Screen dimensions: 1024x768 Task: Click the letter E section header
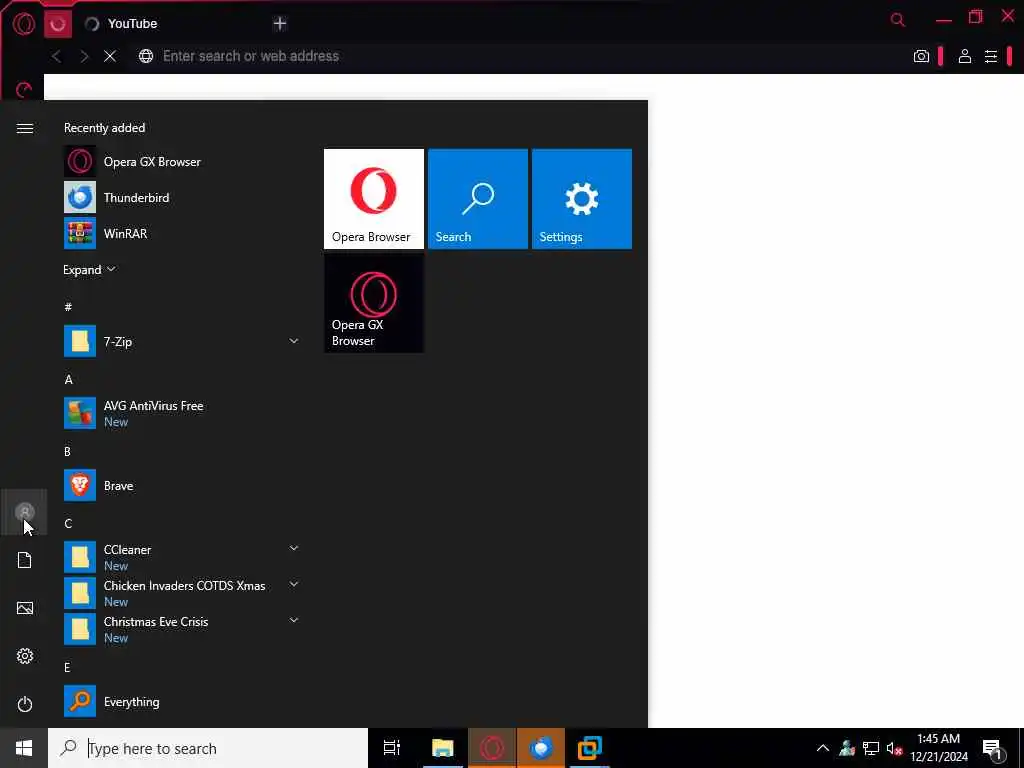67,667
